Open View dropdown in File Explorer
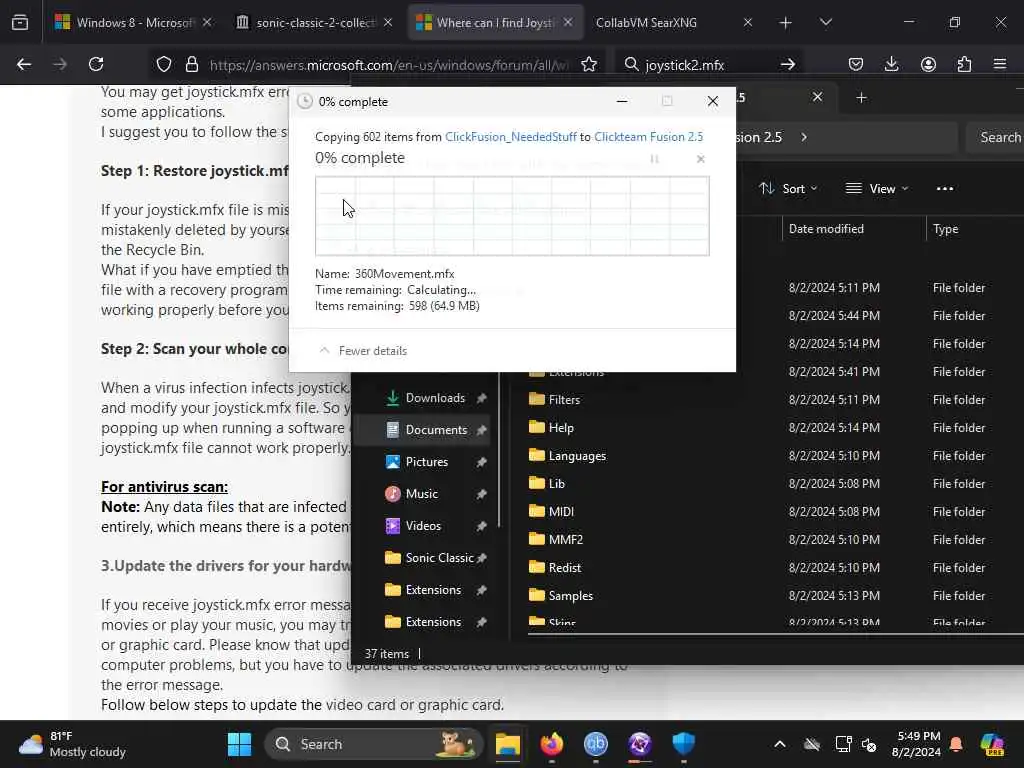 [877, 189]
